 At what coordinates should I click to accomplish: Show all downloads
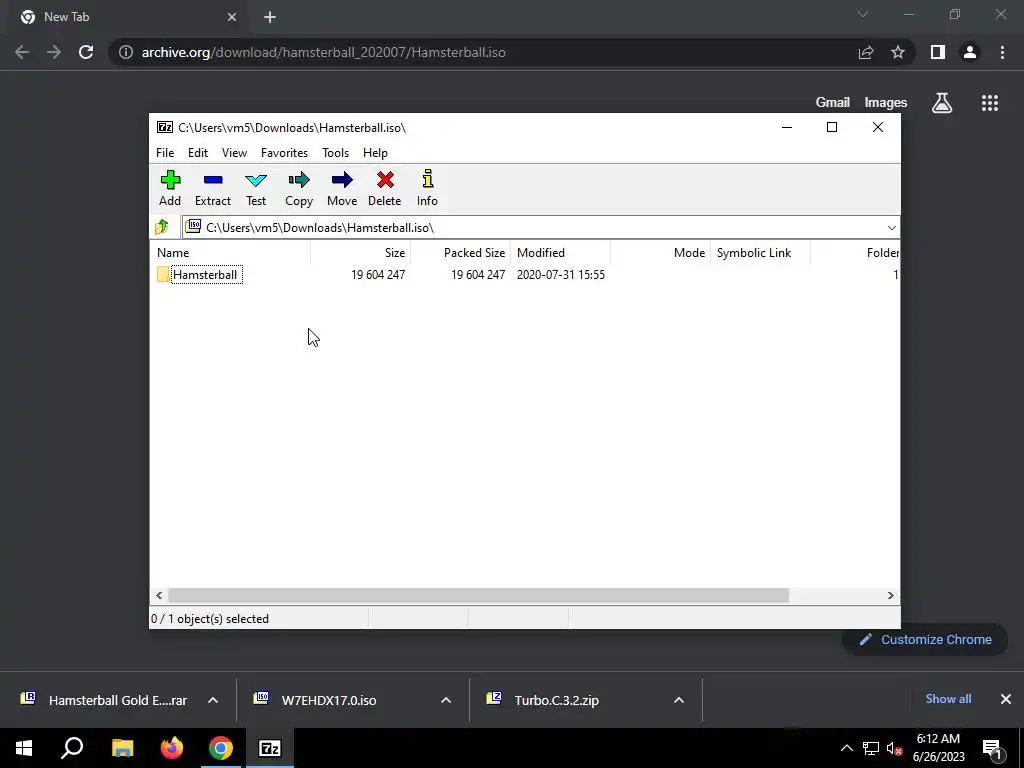[948, 699]
